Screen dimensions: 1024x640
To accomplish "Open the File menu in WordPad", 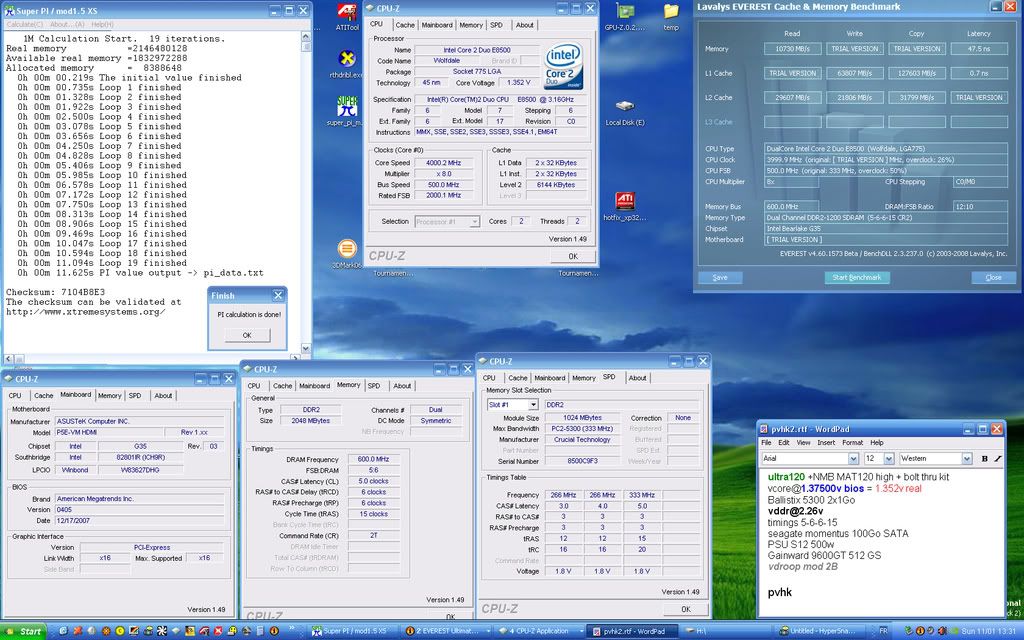I will [767, 443].
